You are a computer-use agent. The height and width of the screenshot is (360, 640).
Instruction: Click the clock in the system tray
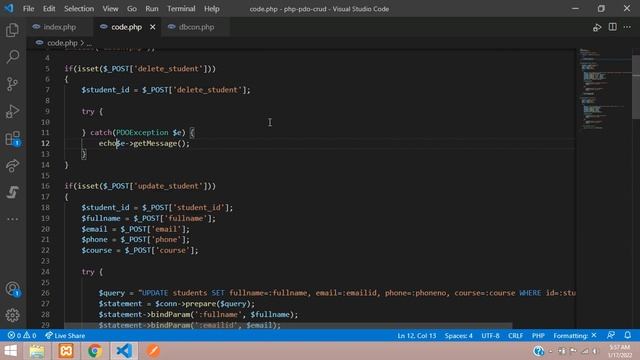[620, 351]
